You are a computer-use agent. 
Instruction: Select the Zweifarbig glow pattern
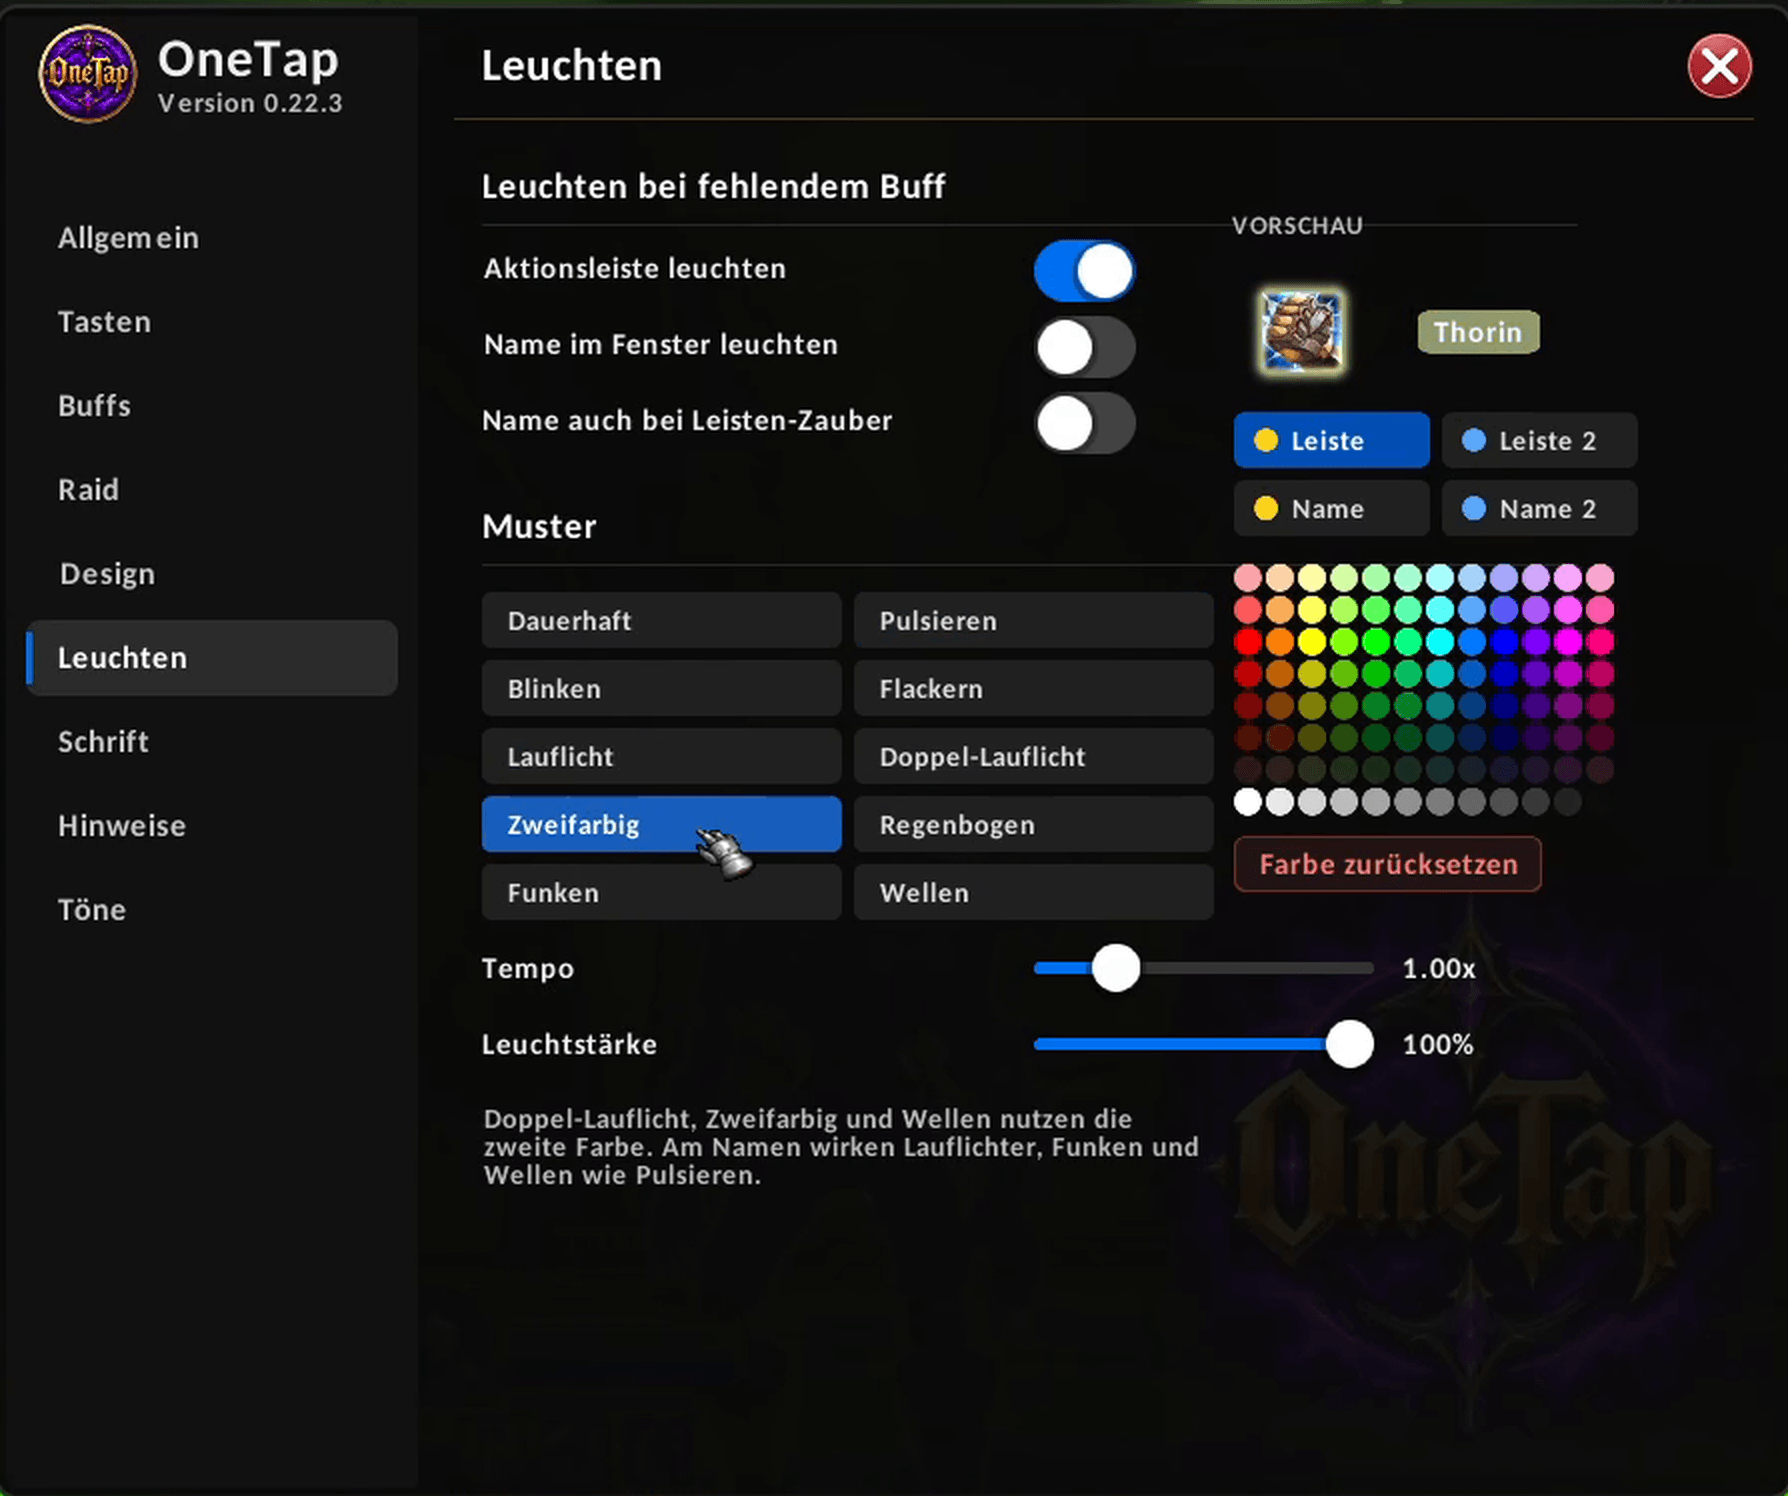tap(661, 824)
